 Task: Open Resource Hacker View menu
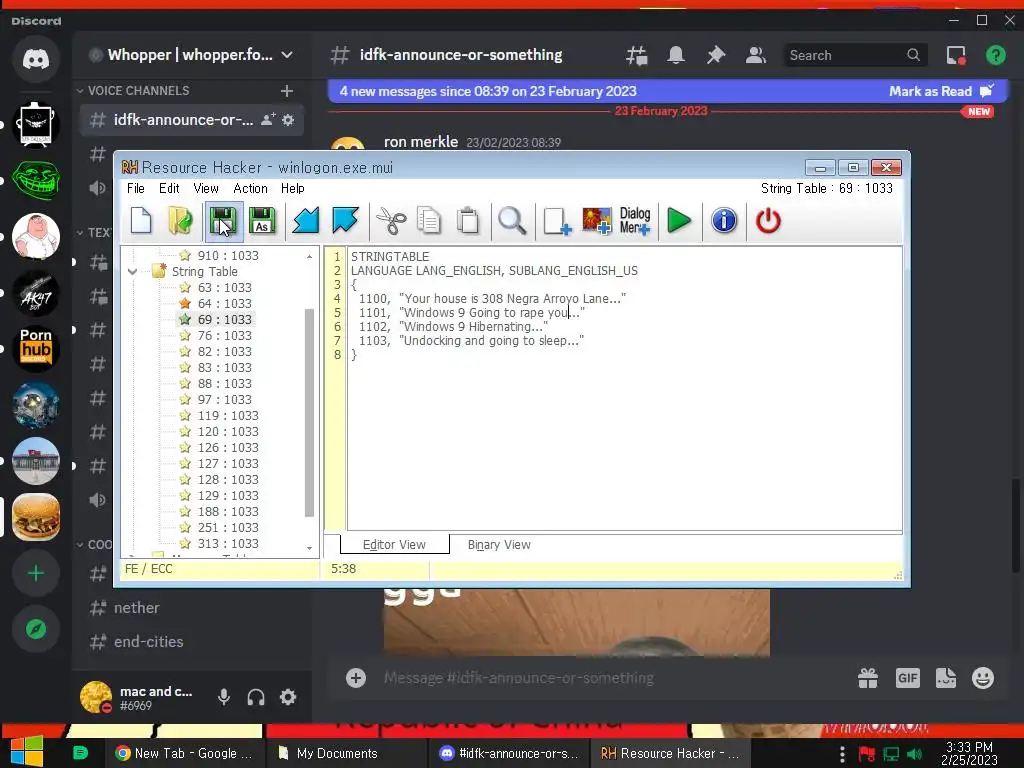tap(206, 188)
